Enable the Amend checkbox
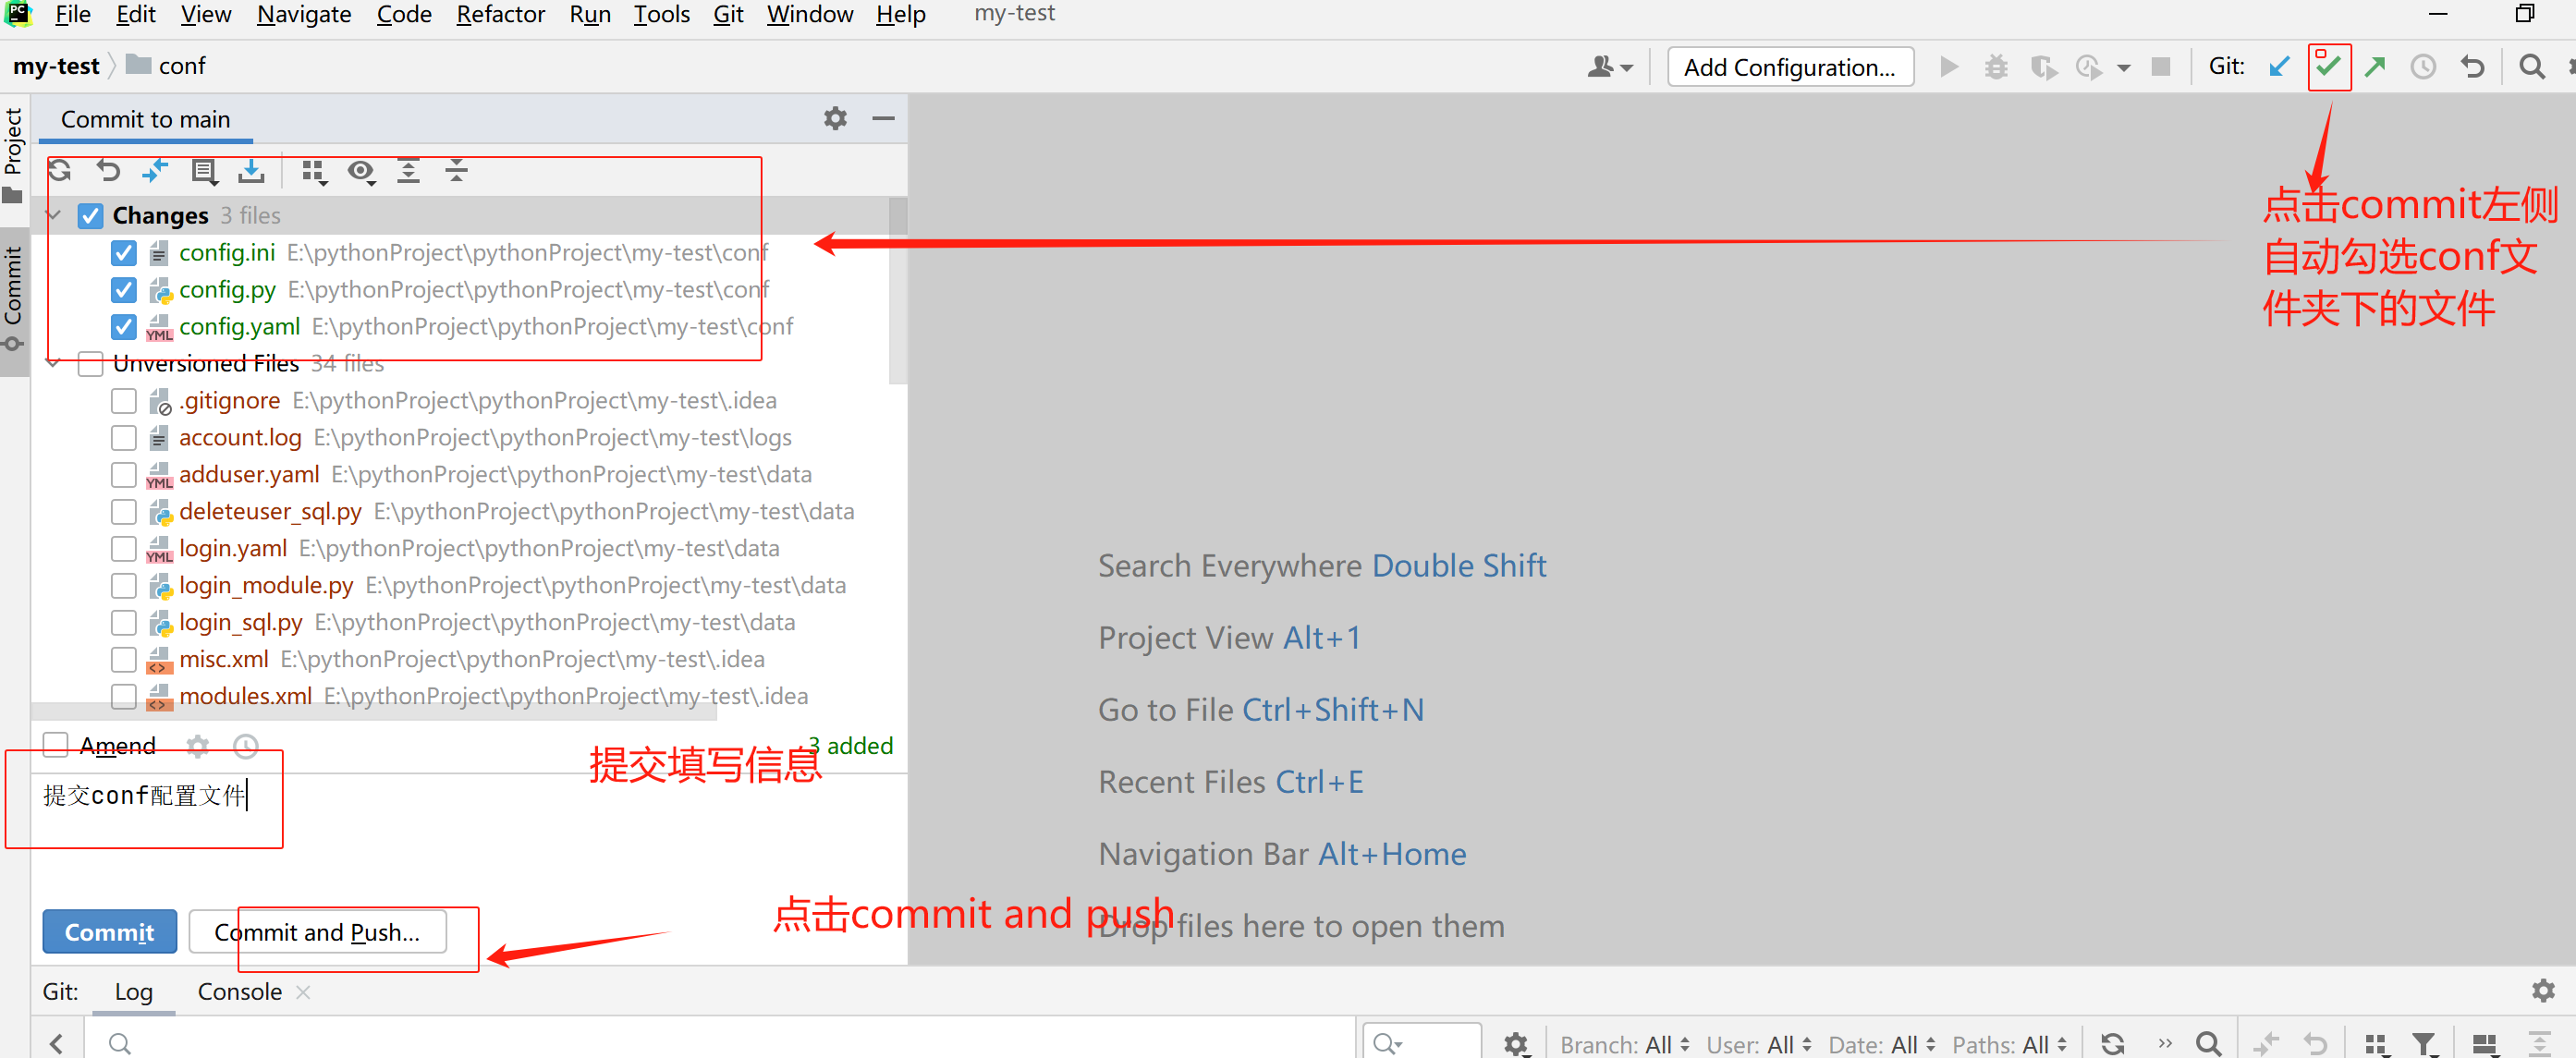The image size is (2576, 1058). pyautogui.click(x=56, y=745)
